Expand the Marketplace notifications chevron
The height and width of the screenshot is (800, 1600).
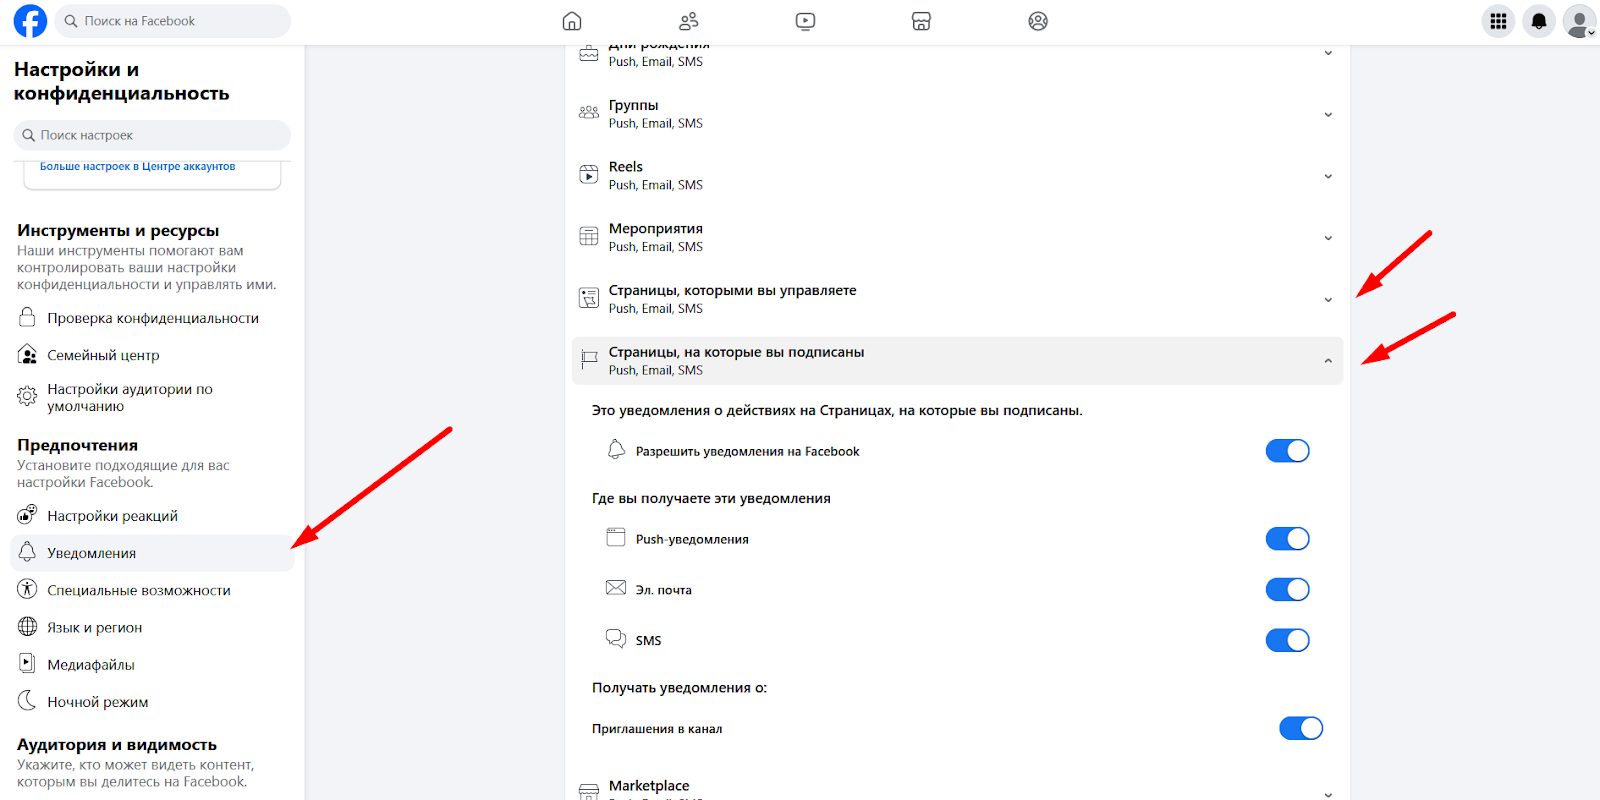[x=1328, y=794]
